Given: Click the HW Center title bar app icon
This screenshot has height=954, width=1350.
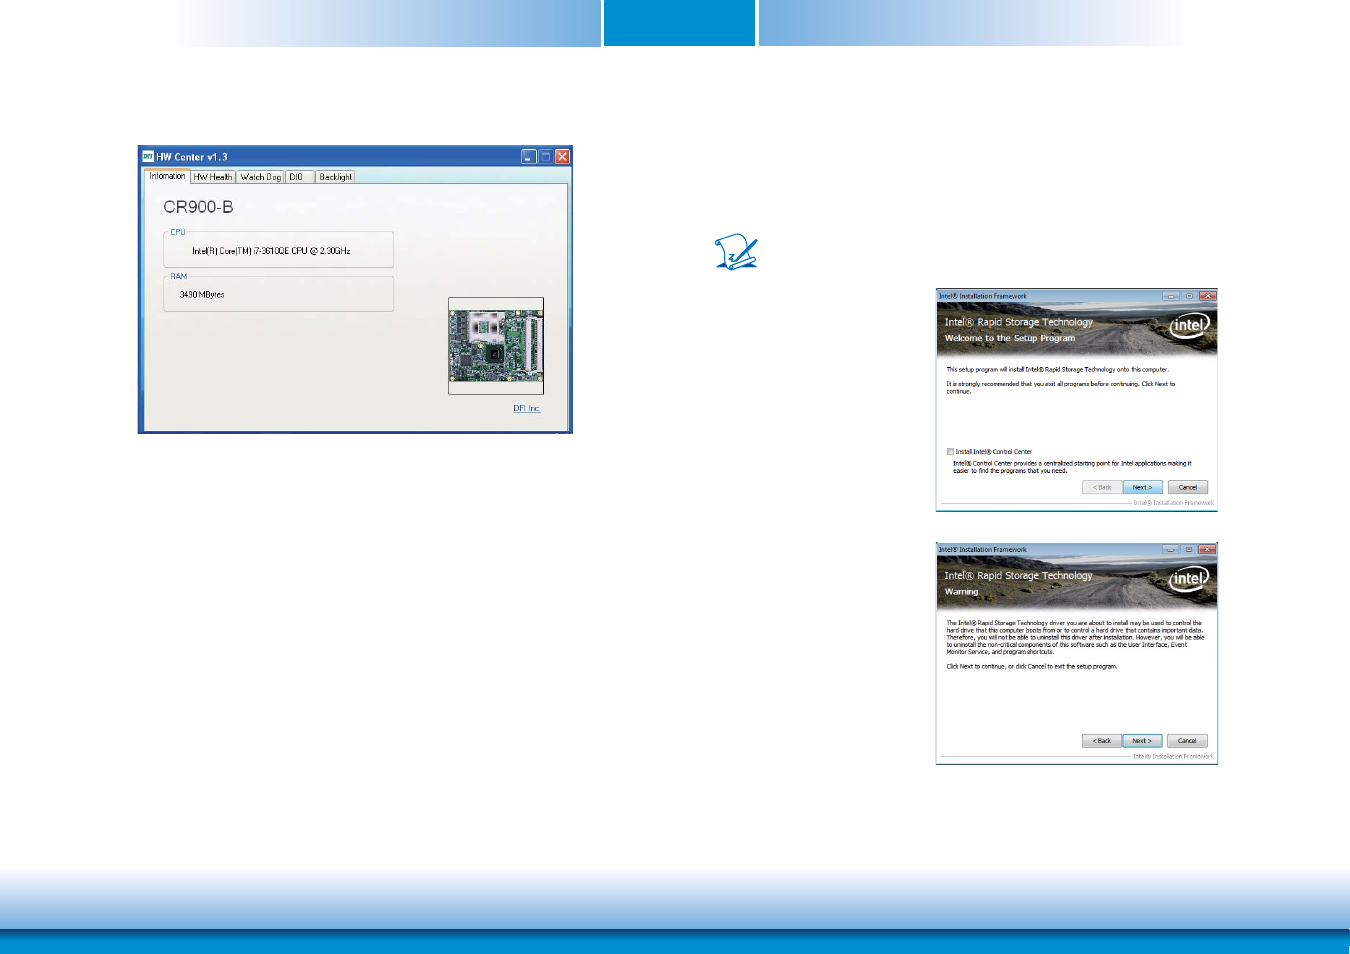Looking at the screenshot, I should click(x=148, y=156).
